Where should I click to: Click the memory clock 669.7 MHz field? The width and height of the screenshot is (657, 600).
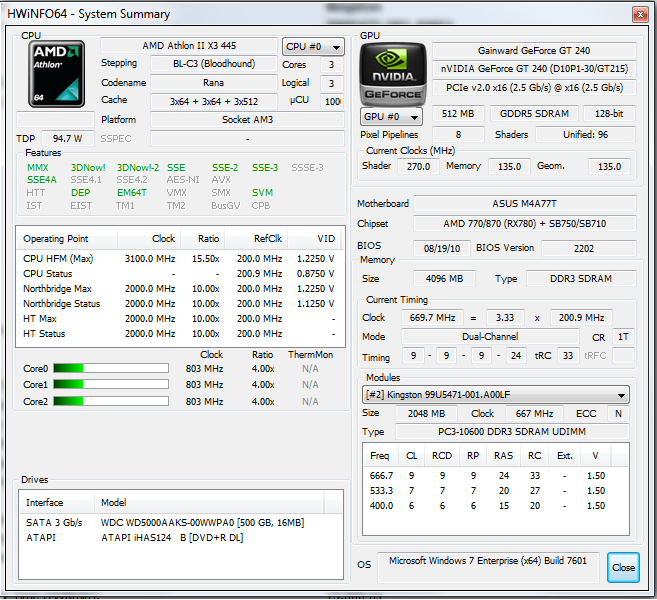(x=432, y=318)
